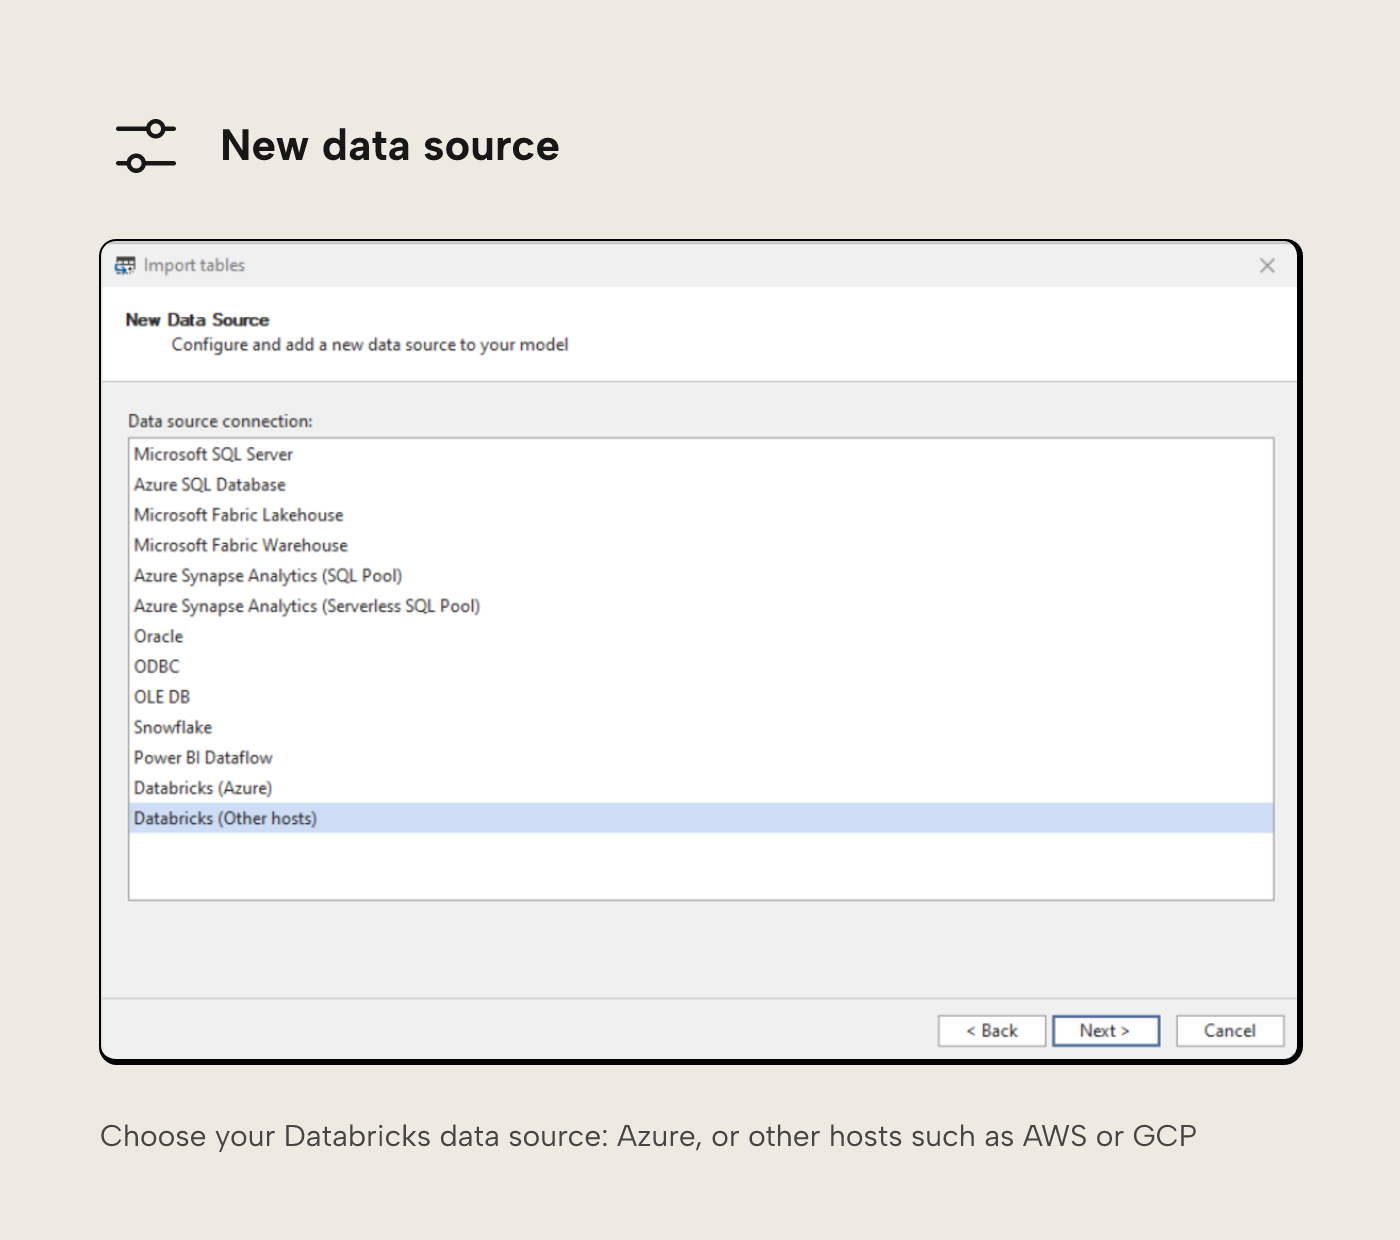Viewport: 1400px width, 1240px height.
Task: Close the Import tables dialog
Action: (x=1267, y=265)
